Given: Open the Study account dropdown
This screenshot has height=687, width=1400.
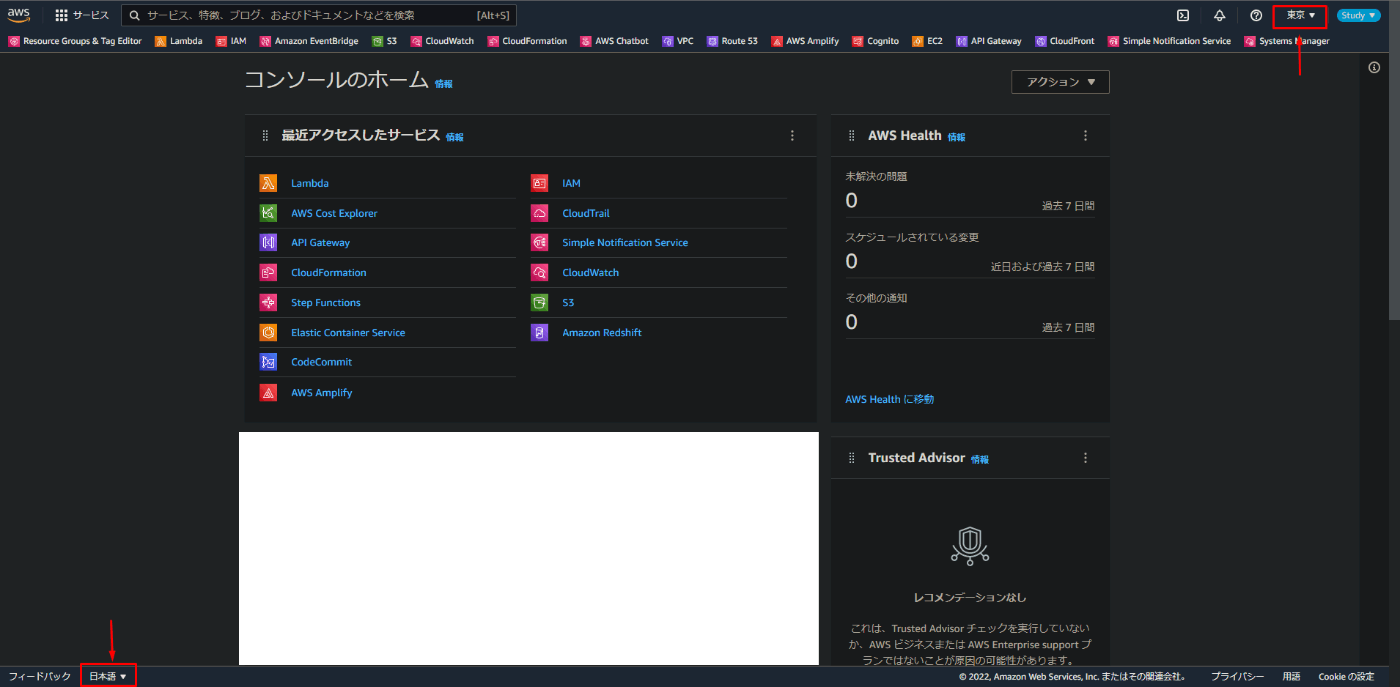Looking at the screenshot, I should point(1359,15).
